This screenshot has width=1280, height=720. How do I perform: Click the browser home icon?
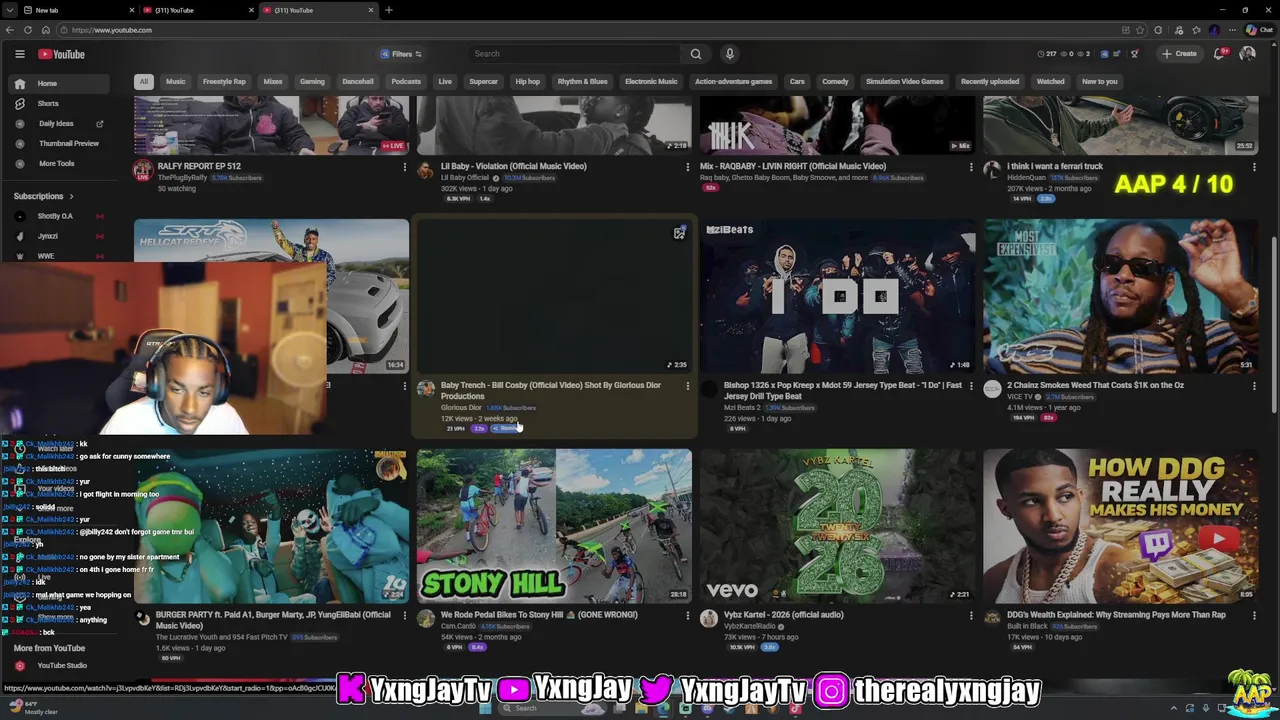45,30
